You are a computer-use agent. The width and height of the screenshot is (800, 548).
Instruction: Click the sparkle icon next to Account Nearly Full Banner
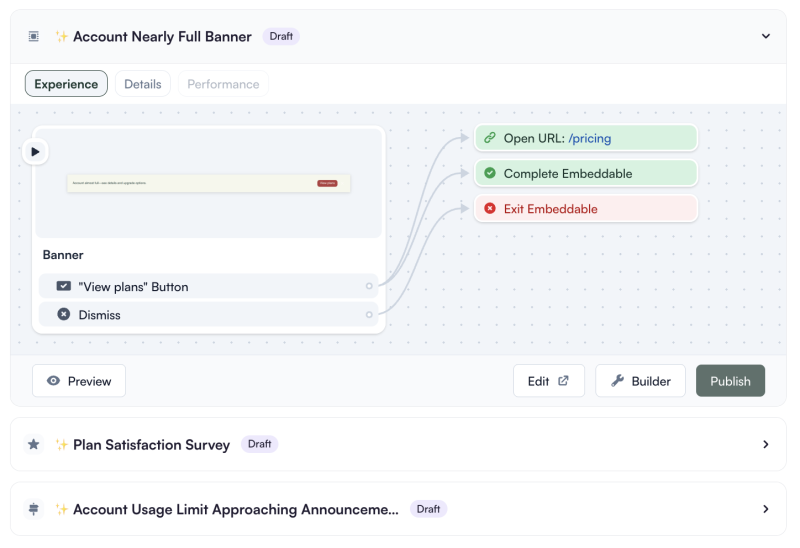coord(62,36)
